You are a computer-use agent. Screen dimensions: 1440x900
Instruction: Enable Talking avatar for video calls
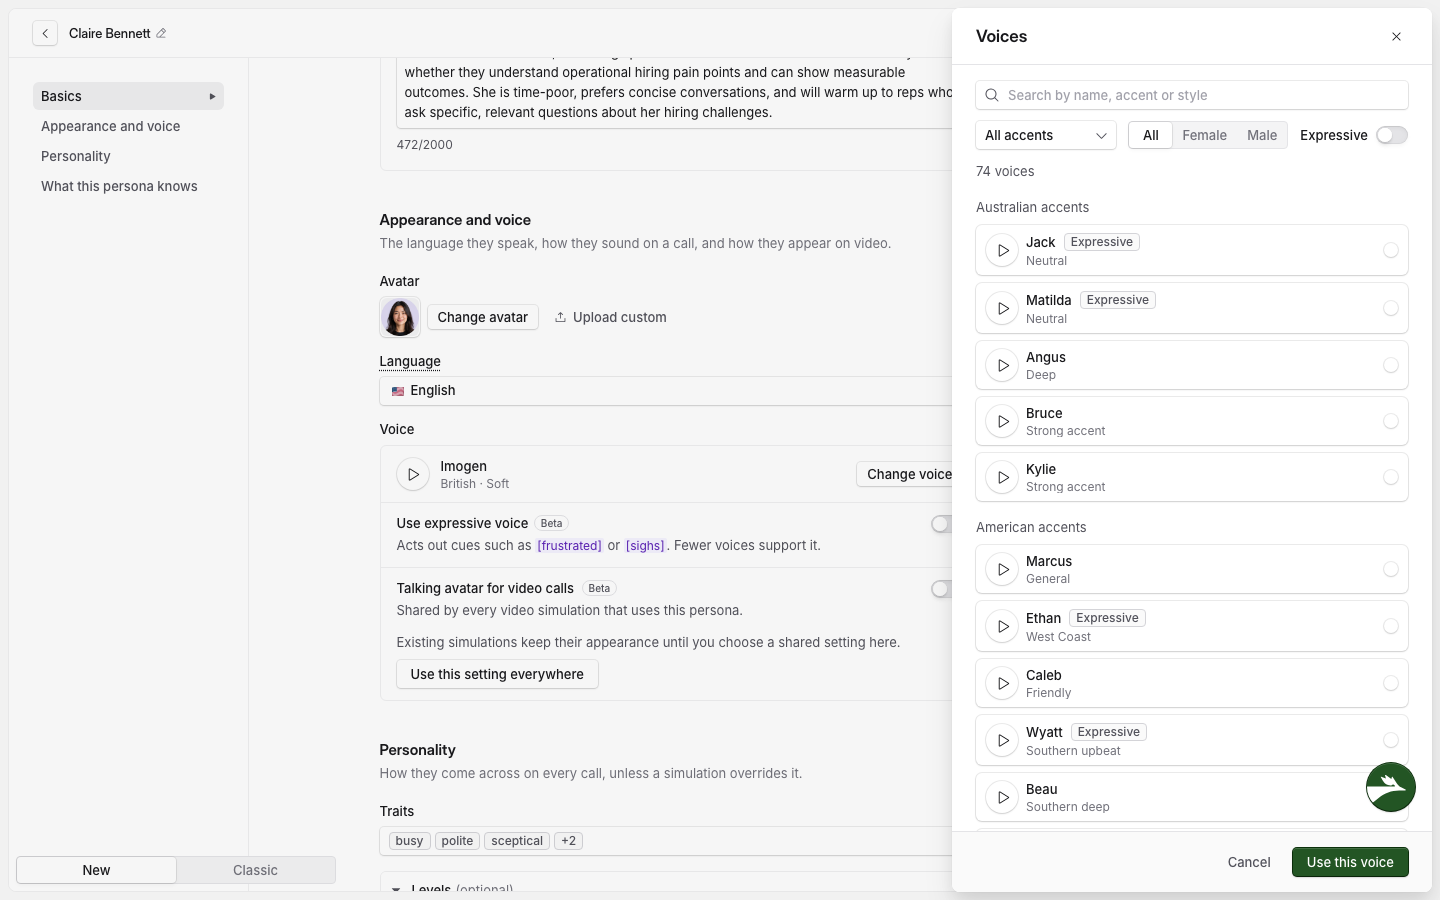pos(941,589)
